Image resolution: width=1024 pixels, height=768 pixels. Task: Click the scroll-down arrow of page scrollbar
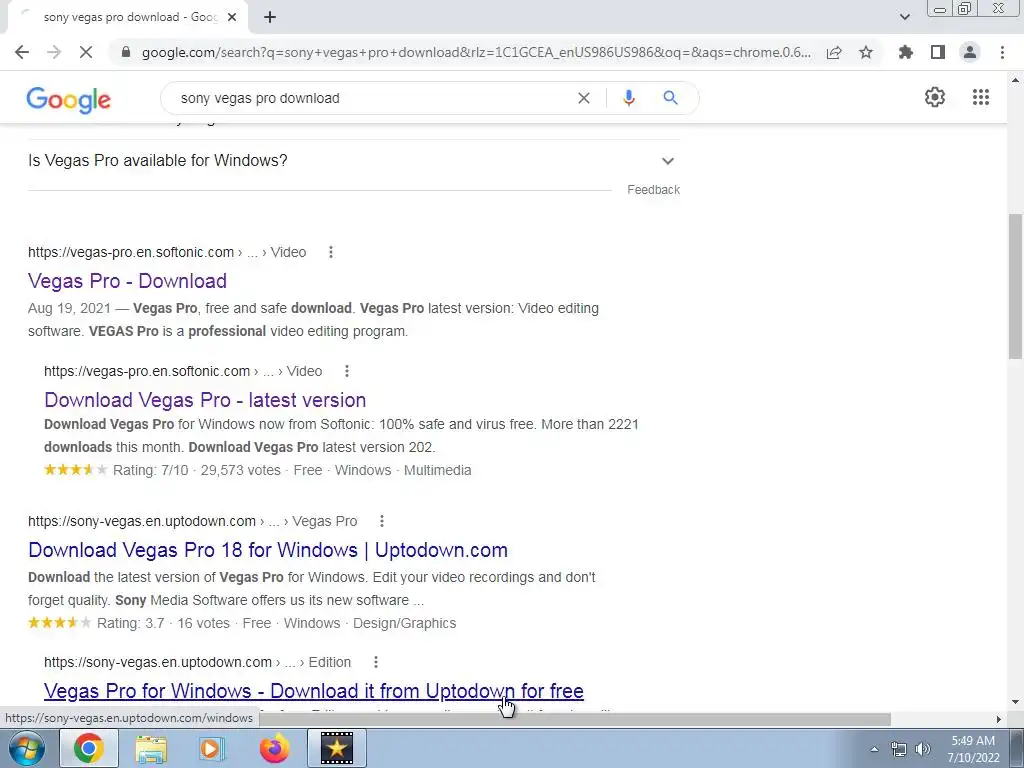click(x=1015, y=703)
